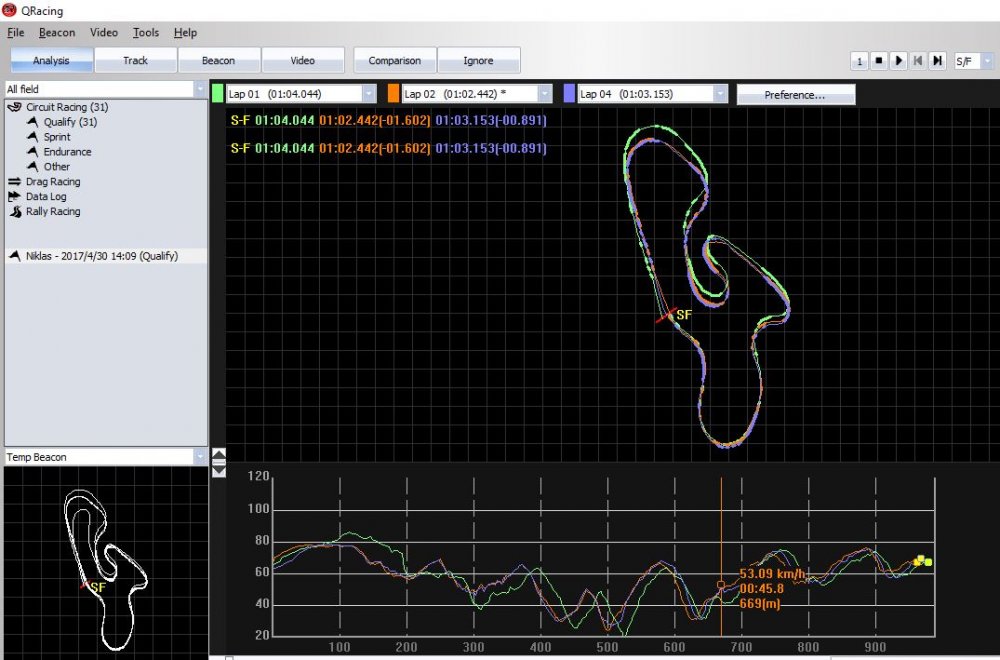Open the Tools menu
Image resolution: width=1000 pixels, height=660 pixels.
(x=146, y=33)
